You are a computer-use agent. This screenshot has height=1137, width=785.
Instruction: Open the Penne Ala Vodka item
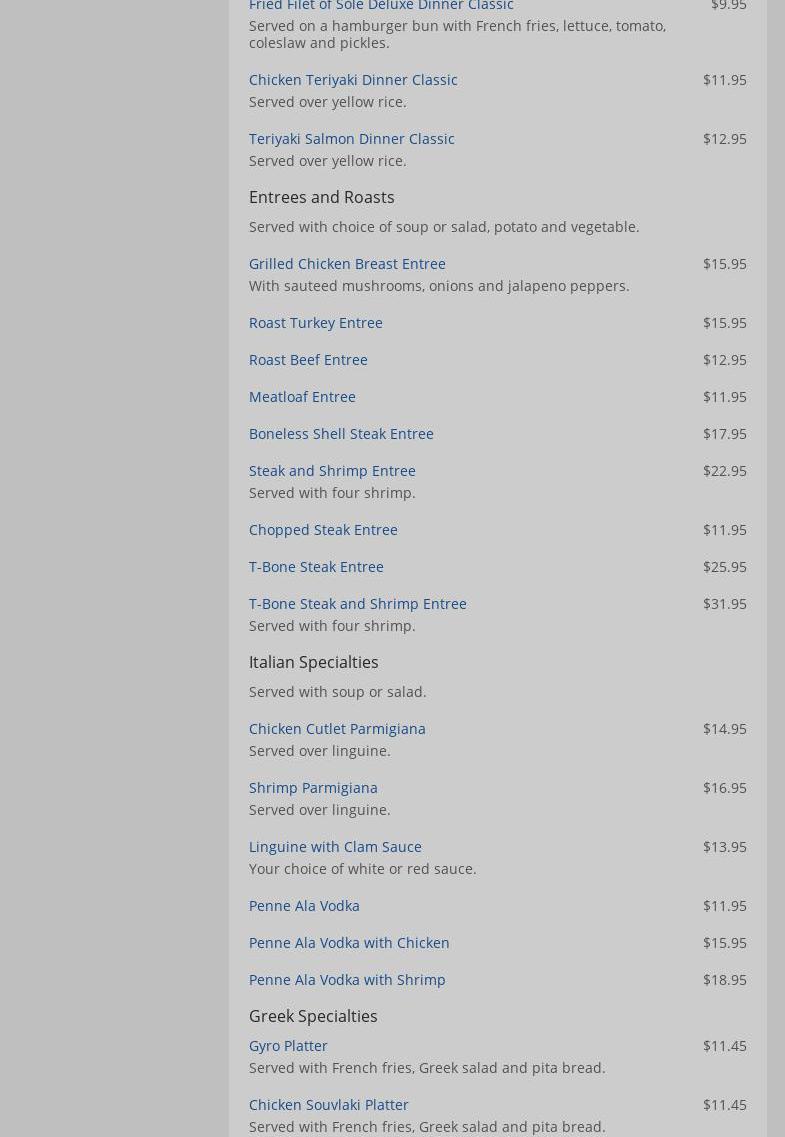[304, 906]
